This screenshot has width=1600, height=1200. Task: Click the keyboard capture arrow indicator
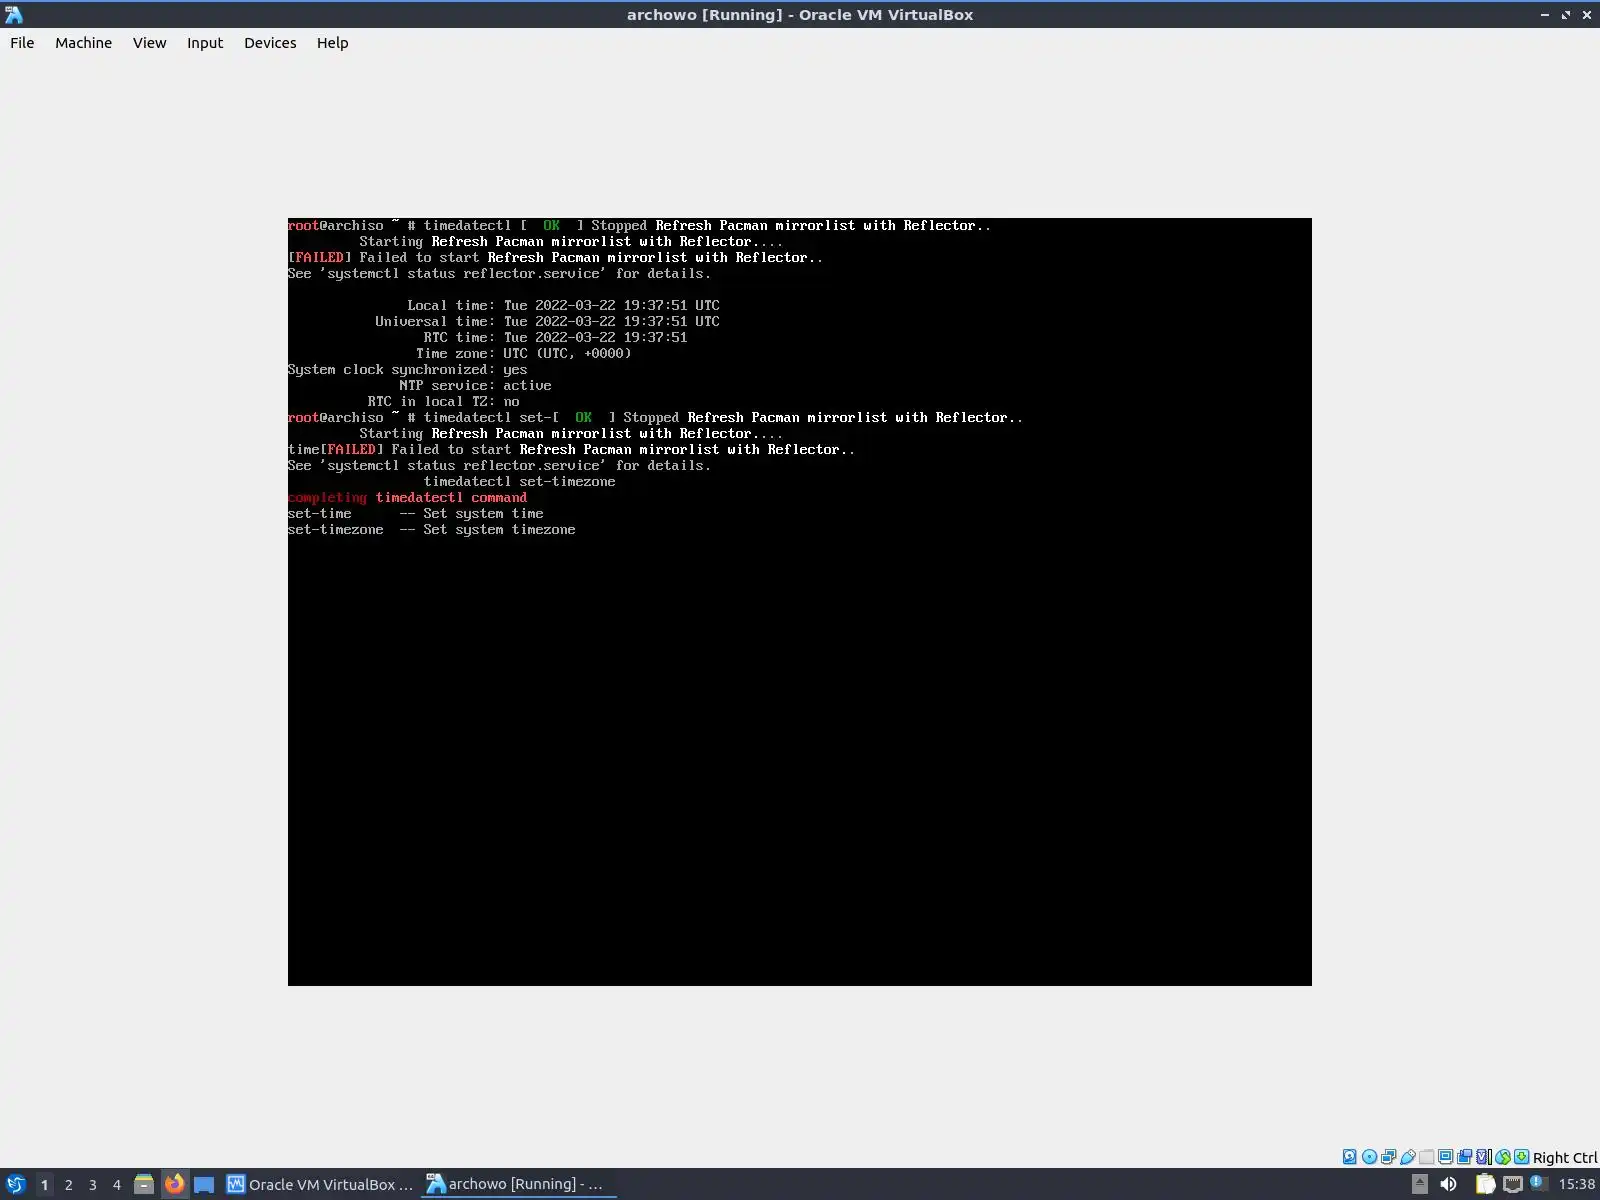coord(1521,1157)
